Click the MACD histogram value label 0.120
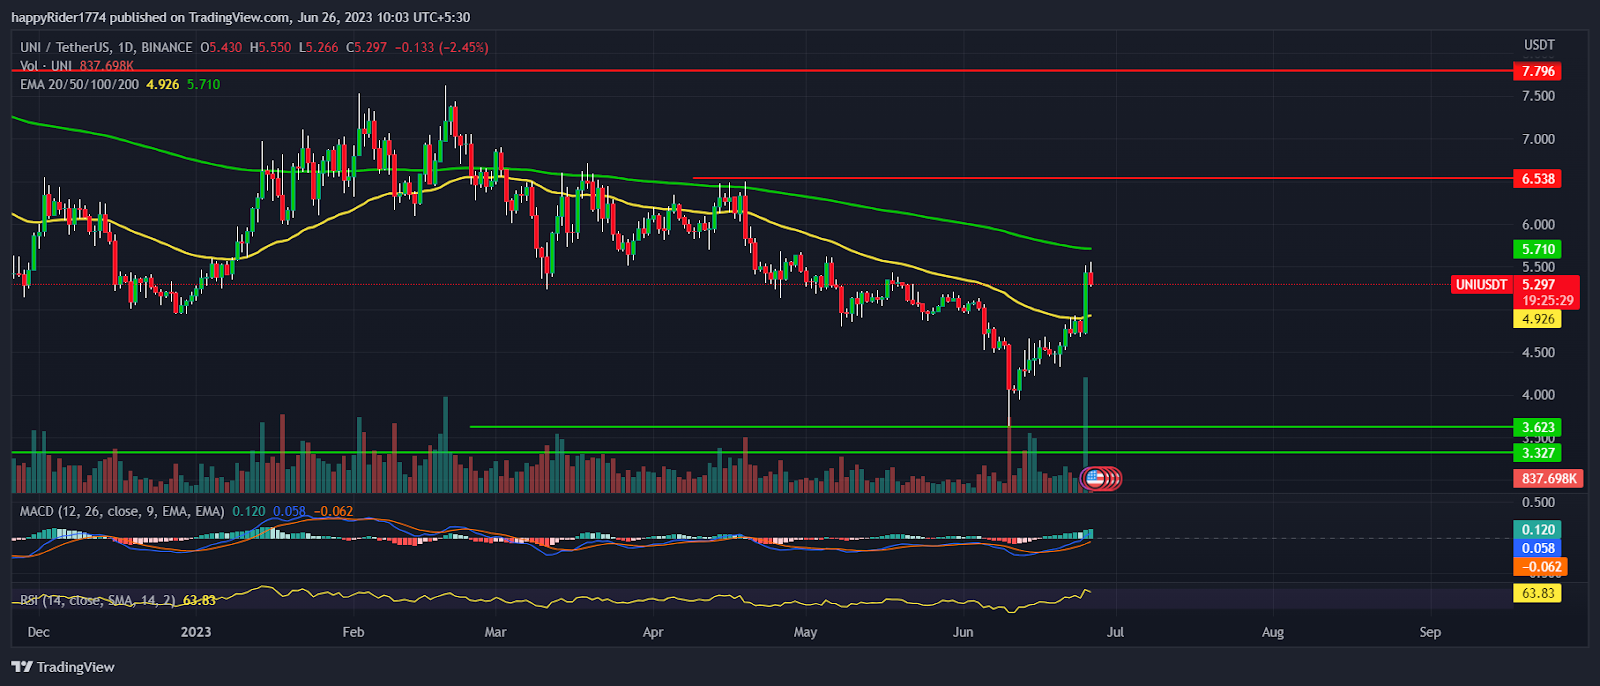The image size is (1600, 686). pyautogui.click(x=1538, y=530)
